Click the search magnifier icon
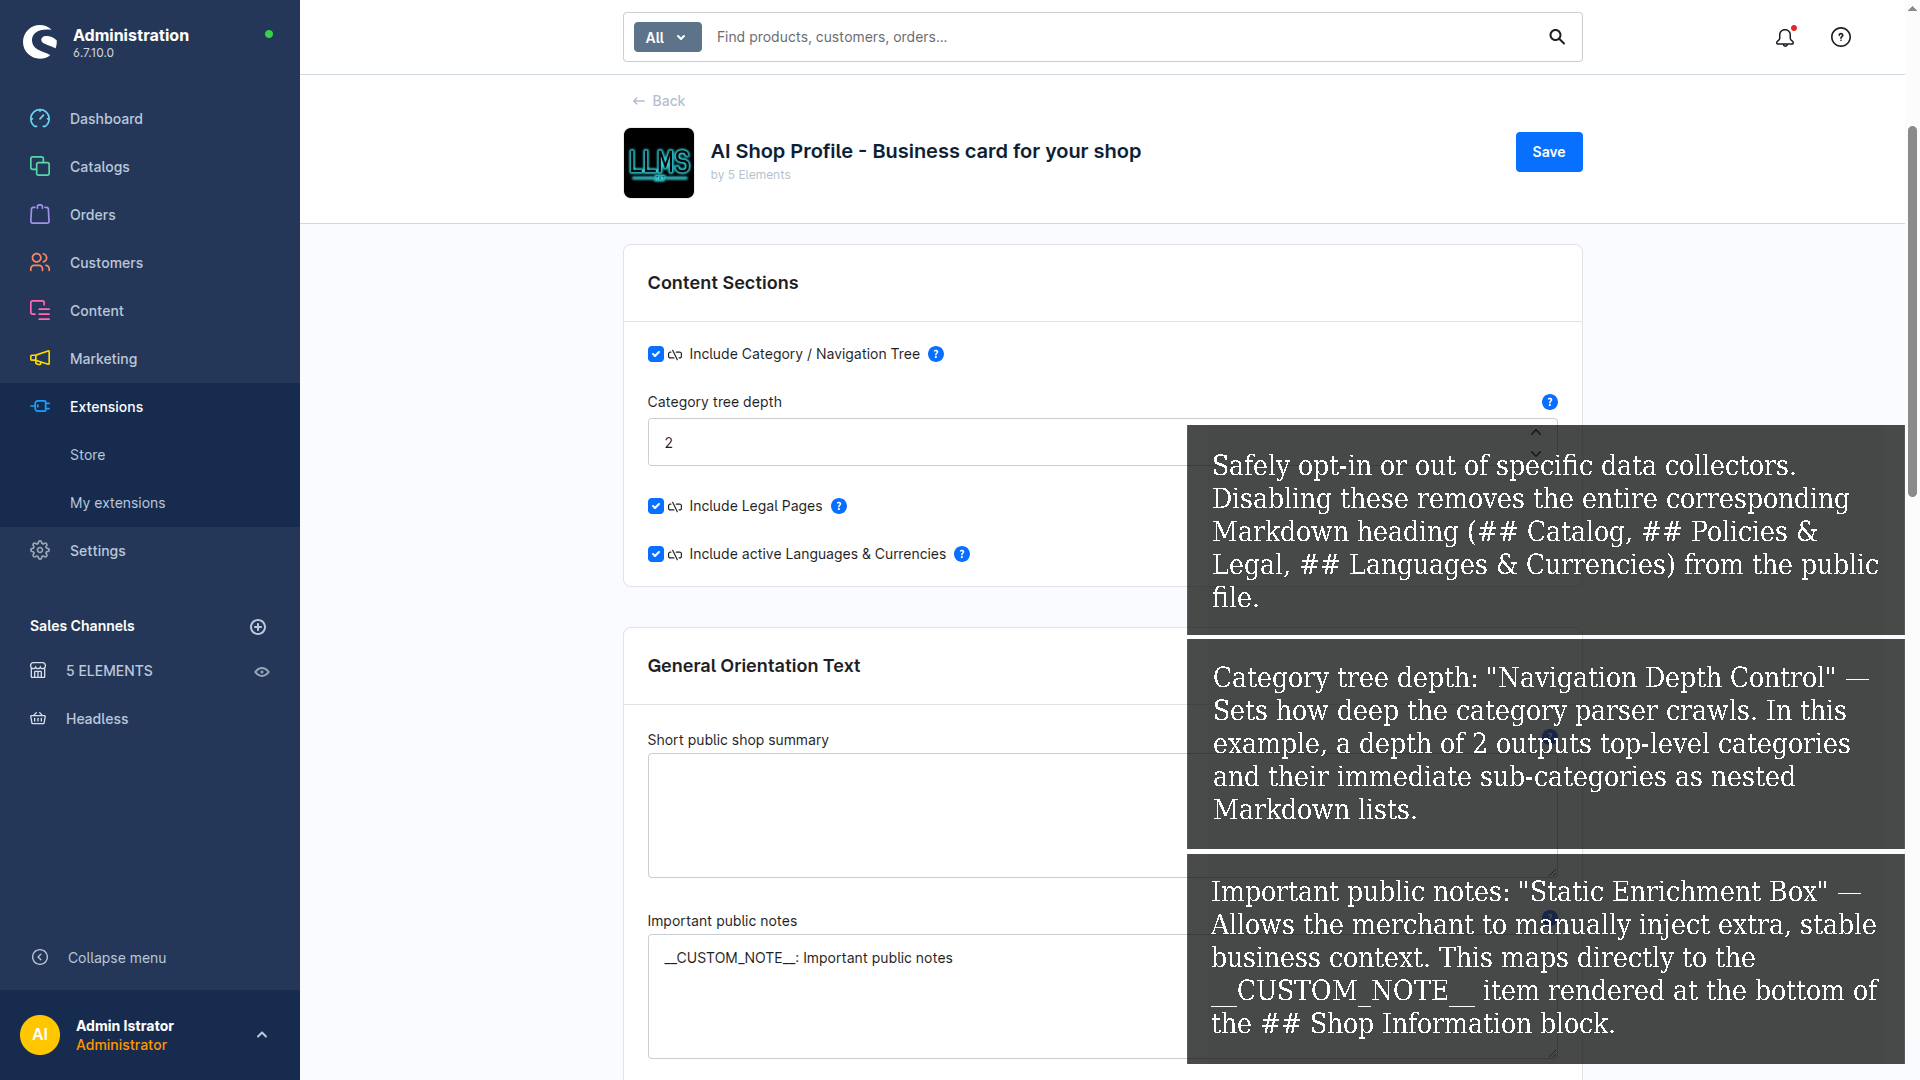Screen dimensions: 1920x1080 coord(1557,37)
